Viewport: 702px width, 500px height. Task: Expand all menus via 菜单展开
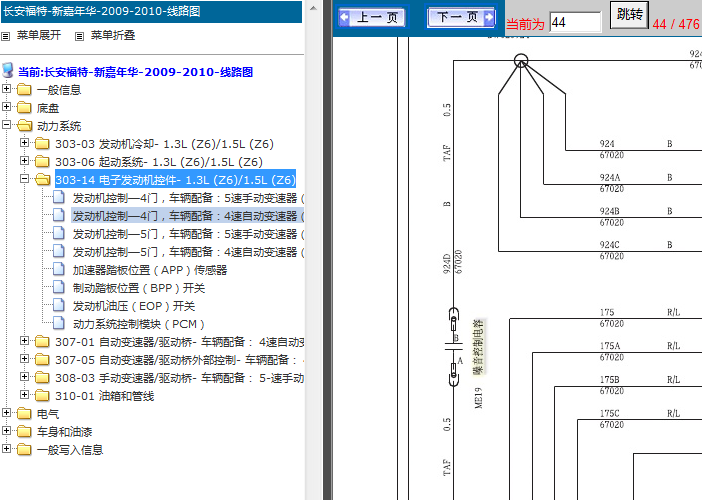click(x=39, y=35)
